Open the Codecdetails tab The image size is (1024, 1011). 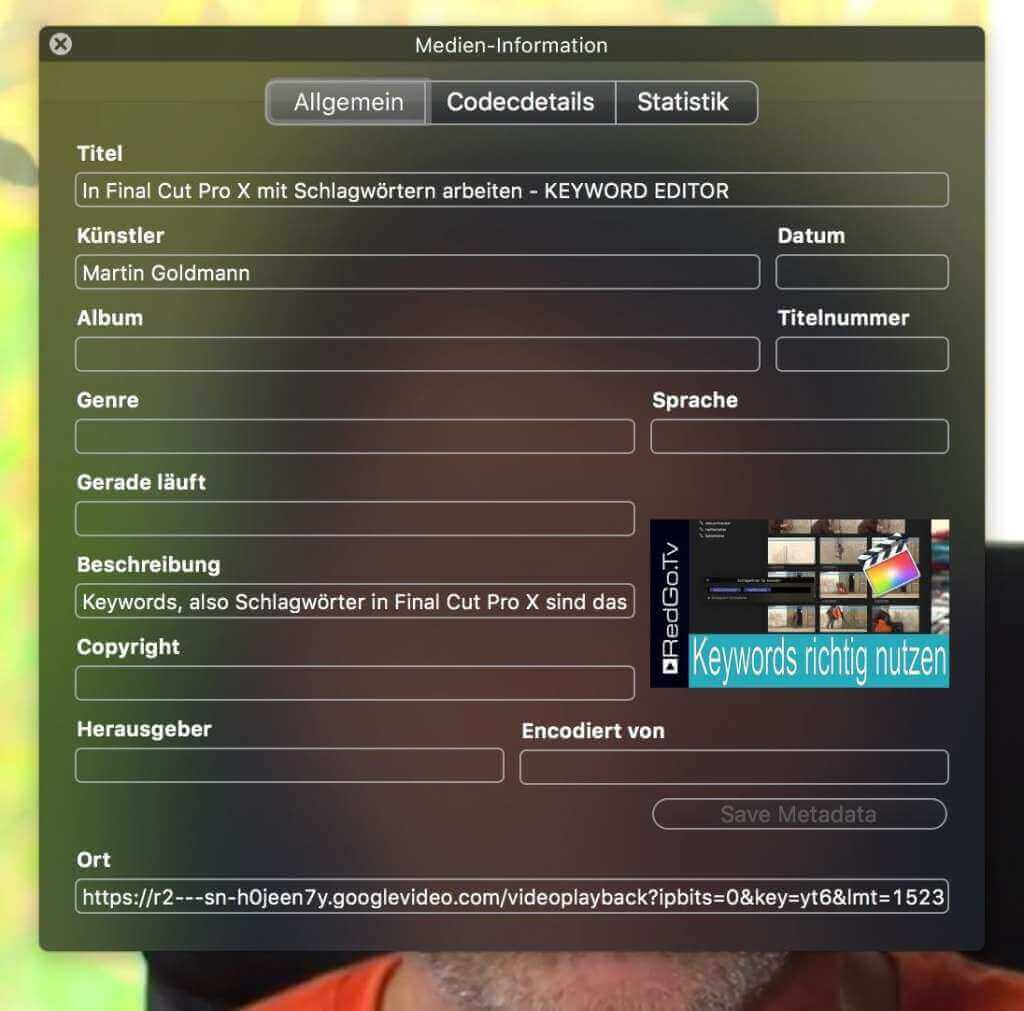(x=521, y=103)
